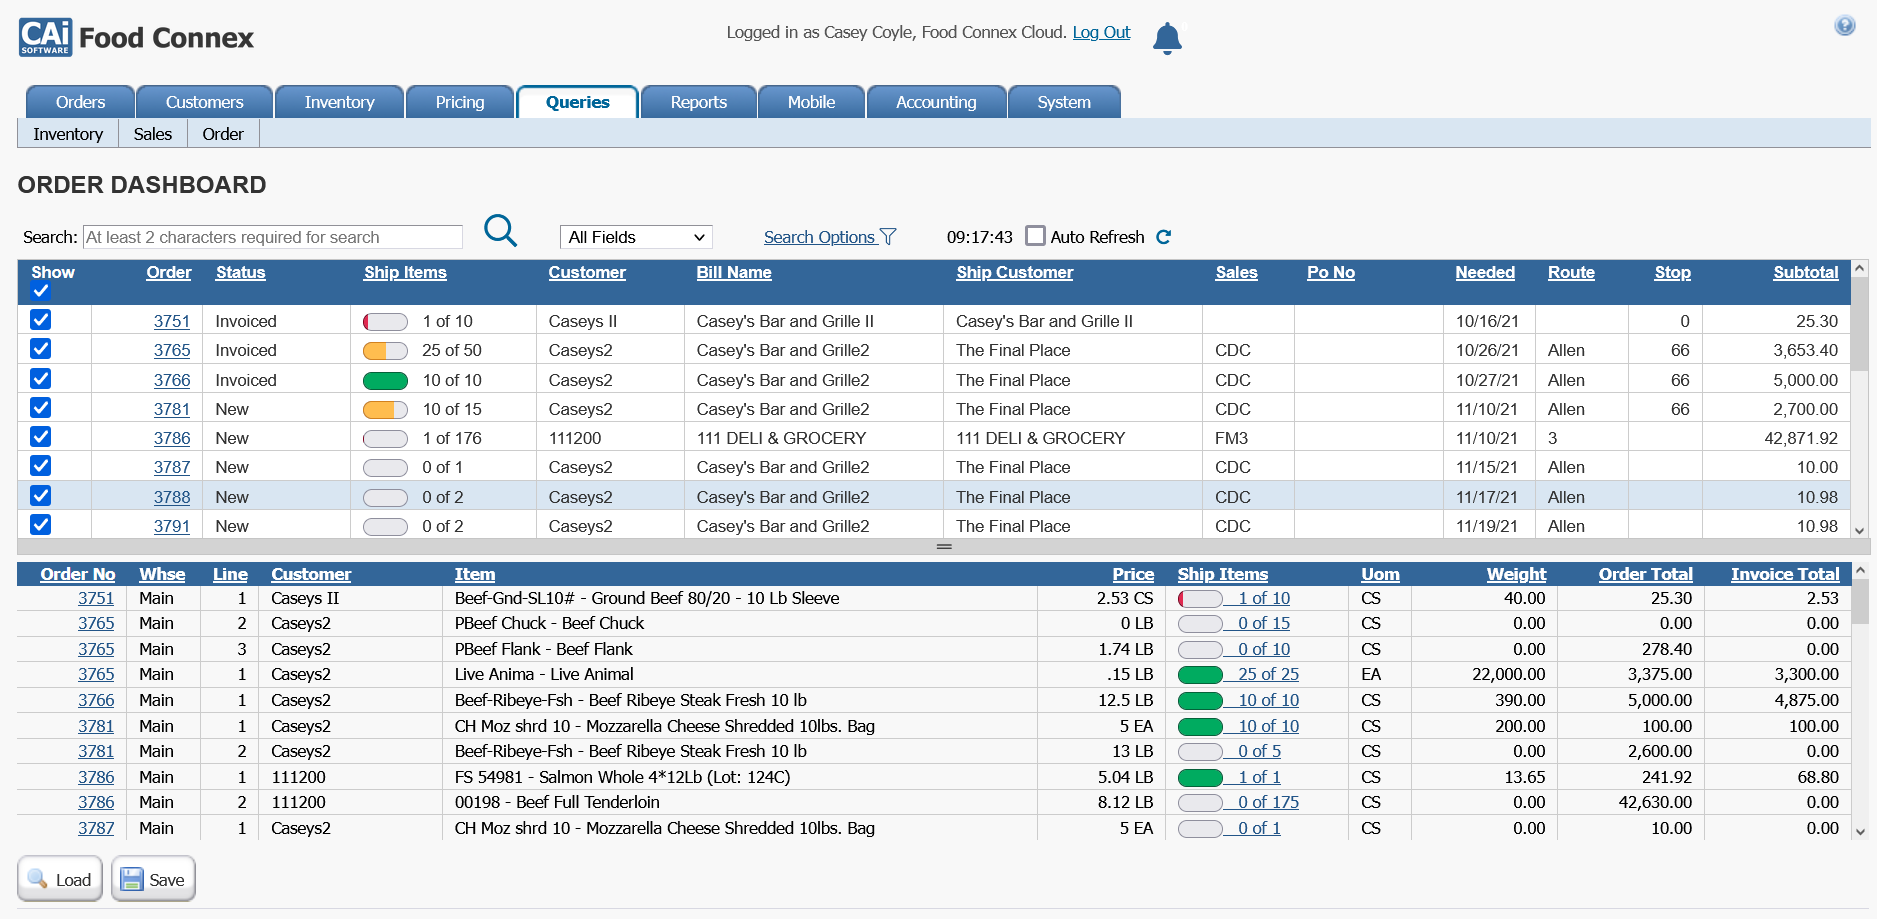Sort by the Po No column header

(1331, 272)
